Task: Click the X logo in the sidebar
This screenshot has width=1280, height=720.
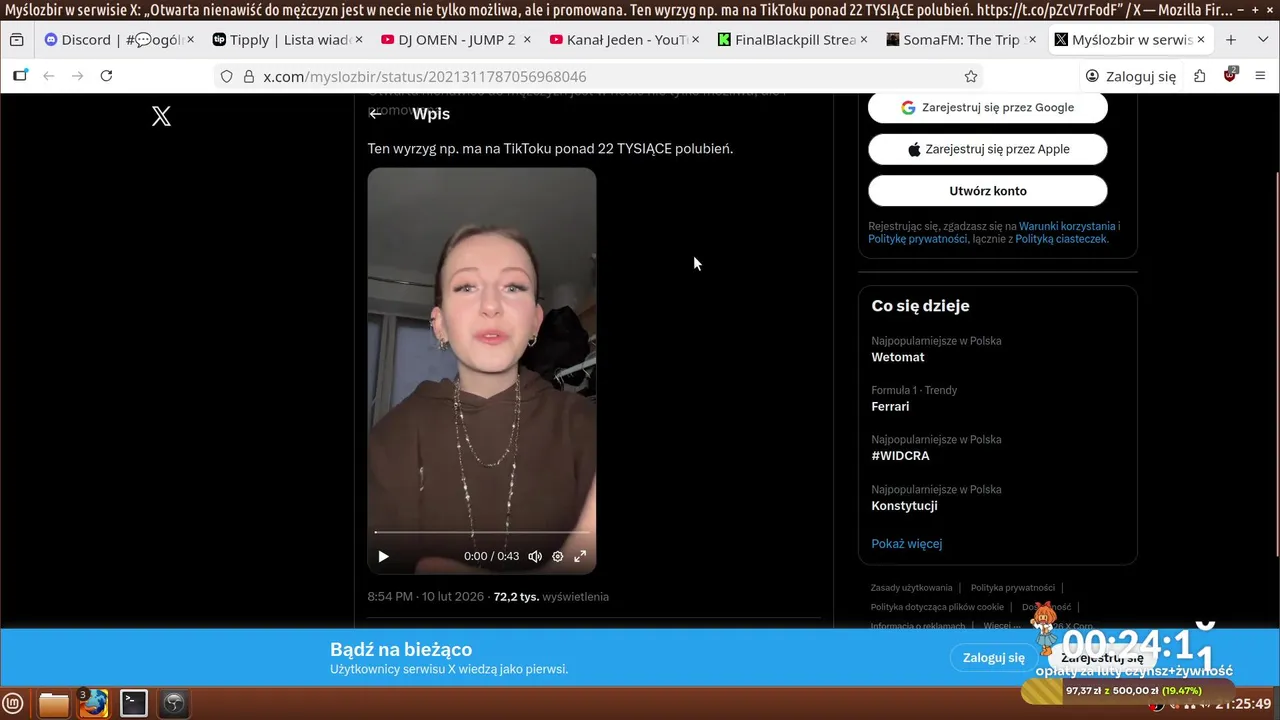Action: (161, 116)
